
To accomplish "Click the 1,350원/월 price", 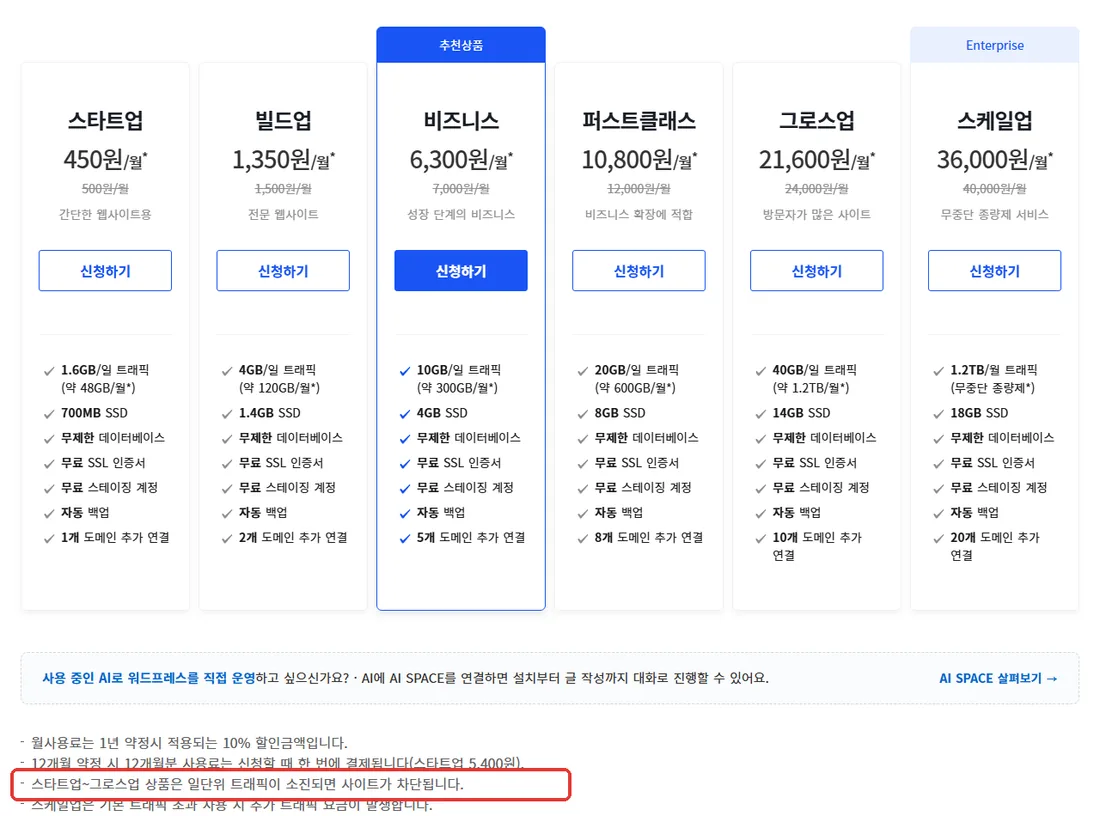I will pos(283,160).
